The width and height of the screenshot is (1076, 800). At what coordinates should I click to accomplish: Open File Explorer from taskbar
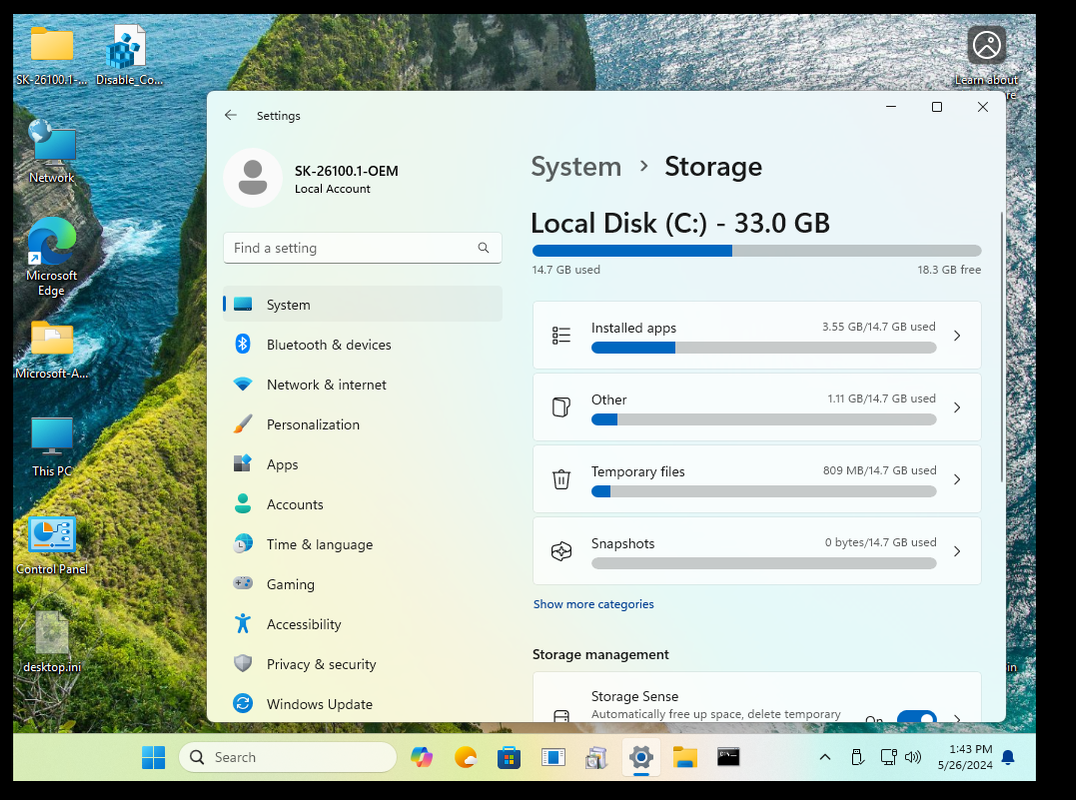point(684,757)
